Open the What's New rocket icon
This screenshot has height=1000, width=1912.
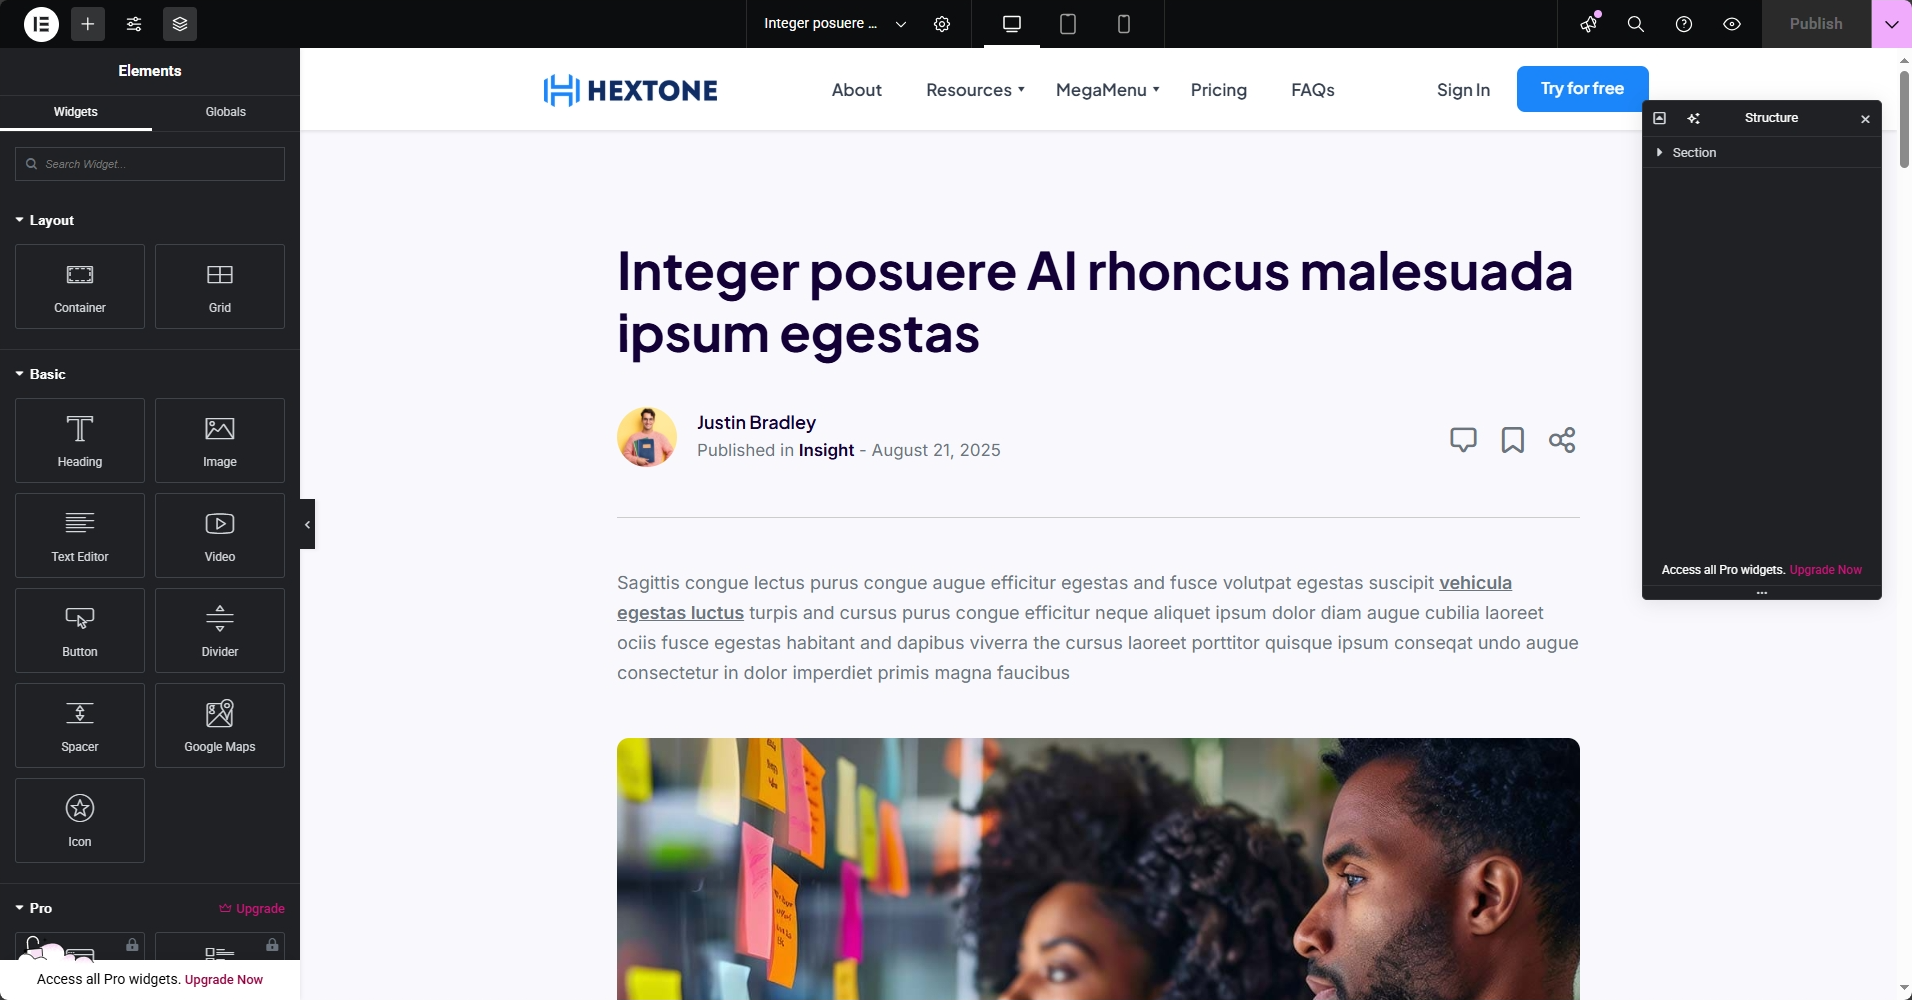[1589, 24]
